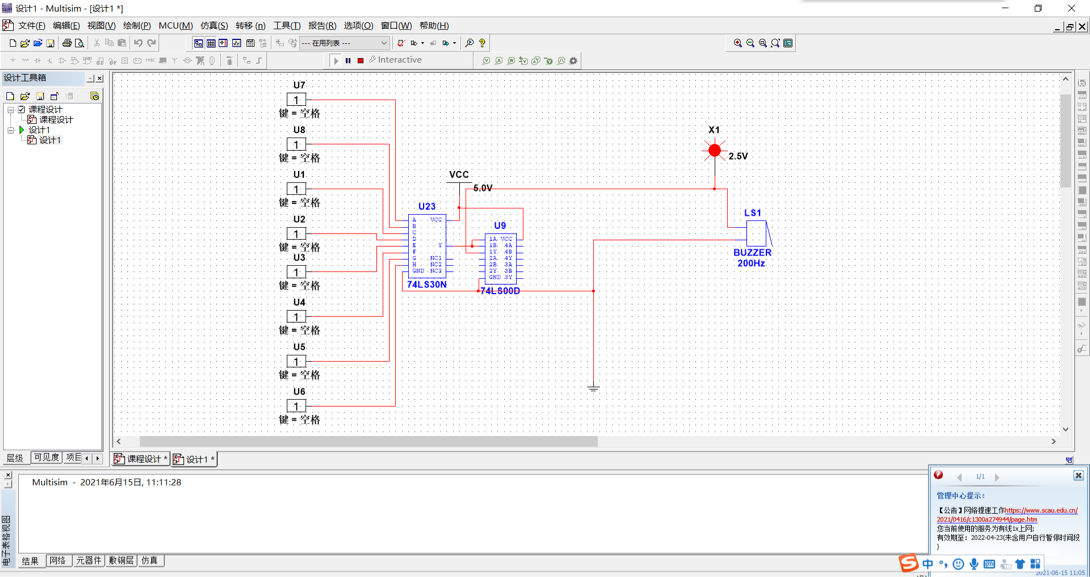Image resolution: width=1090 pixels, height=577 pixels.
Task: Toggle full screen view icon
Action: tap(788, 43)
